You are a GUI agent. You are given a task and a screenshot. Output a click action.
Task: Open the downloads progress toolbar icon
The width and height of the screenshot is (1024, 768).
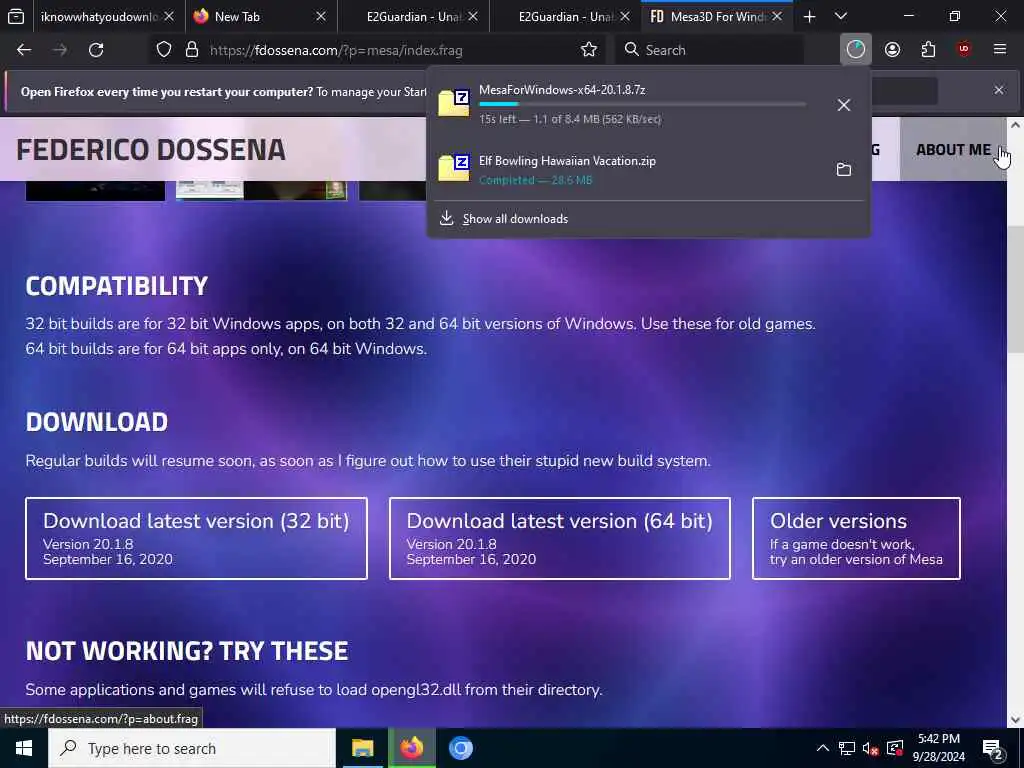click(856, 50)
